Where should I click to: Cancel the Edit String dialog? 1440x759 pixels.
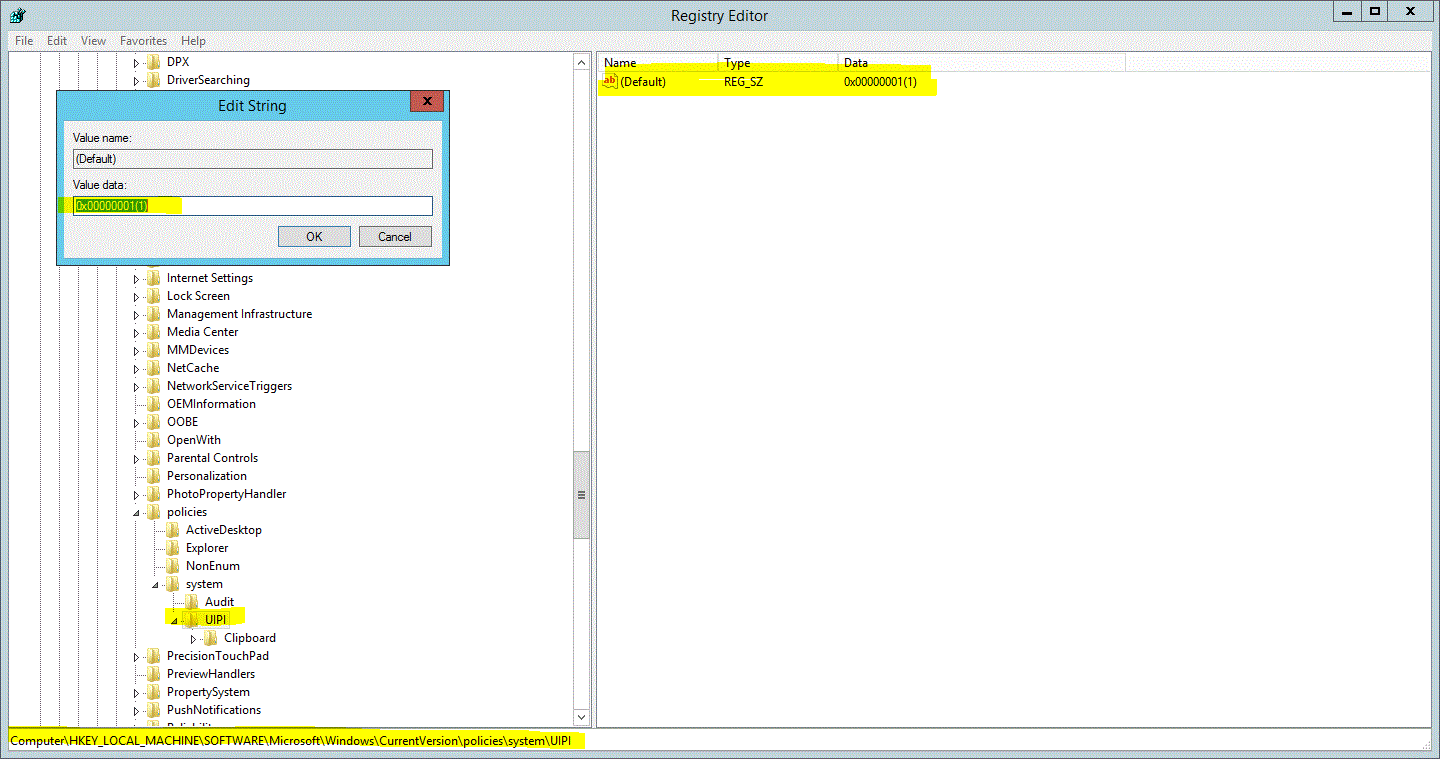coord(394,237)
